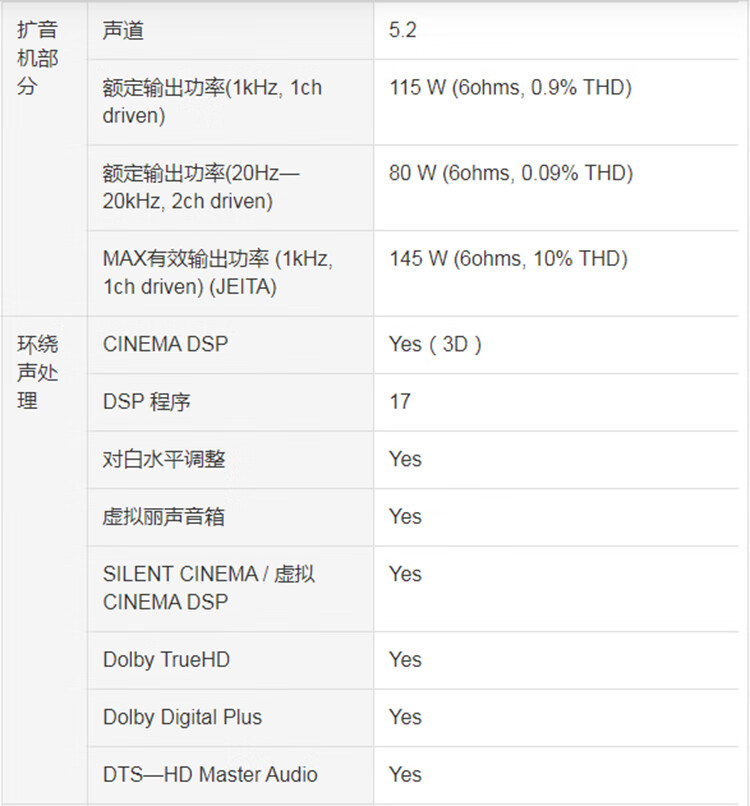
Task: Click the Dolby Digital Plus label
Action: click(x=182, y=717)
